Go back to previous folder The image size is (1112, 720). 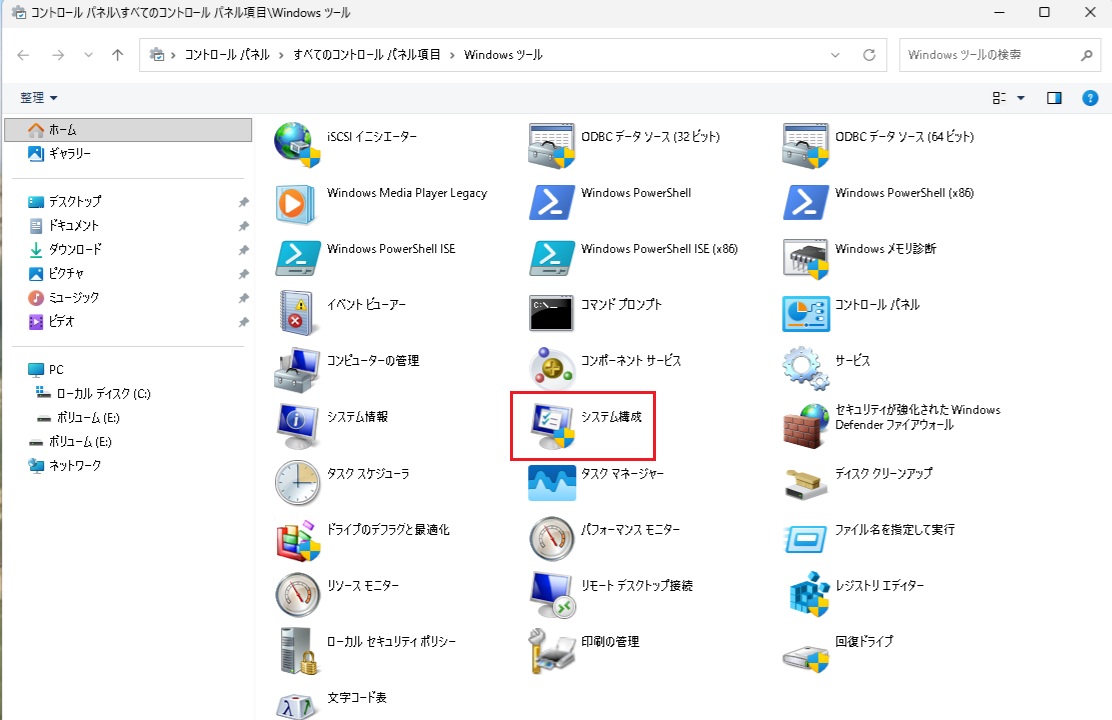(23, 55)
